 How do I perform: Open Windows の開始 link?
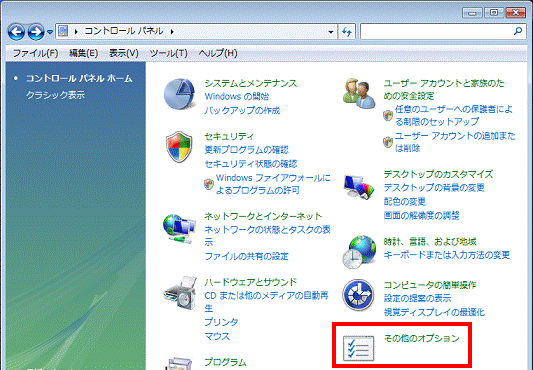coord(237,97)
